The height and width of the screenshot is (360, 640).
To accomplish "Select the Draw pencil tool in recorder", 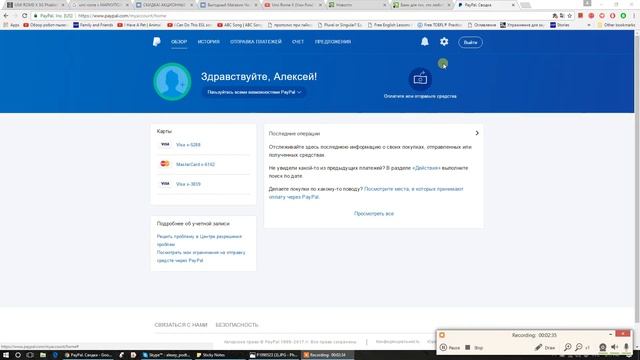I will [x=545, y=348].
